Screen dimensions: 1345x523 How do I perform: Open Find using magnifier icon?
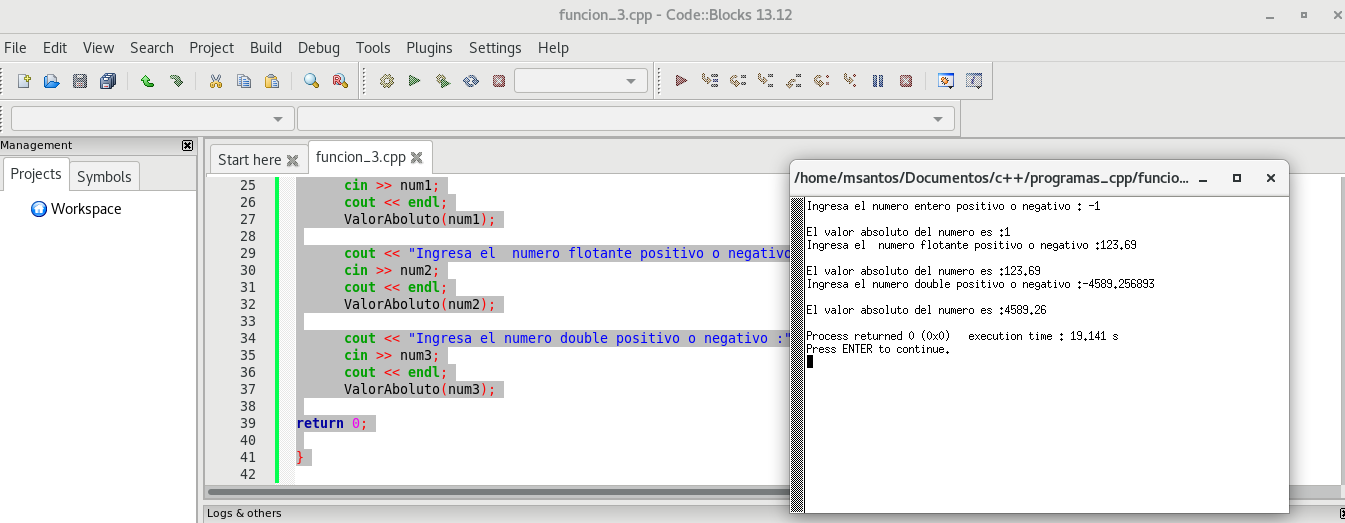(311, 81)
